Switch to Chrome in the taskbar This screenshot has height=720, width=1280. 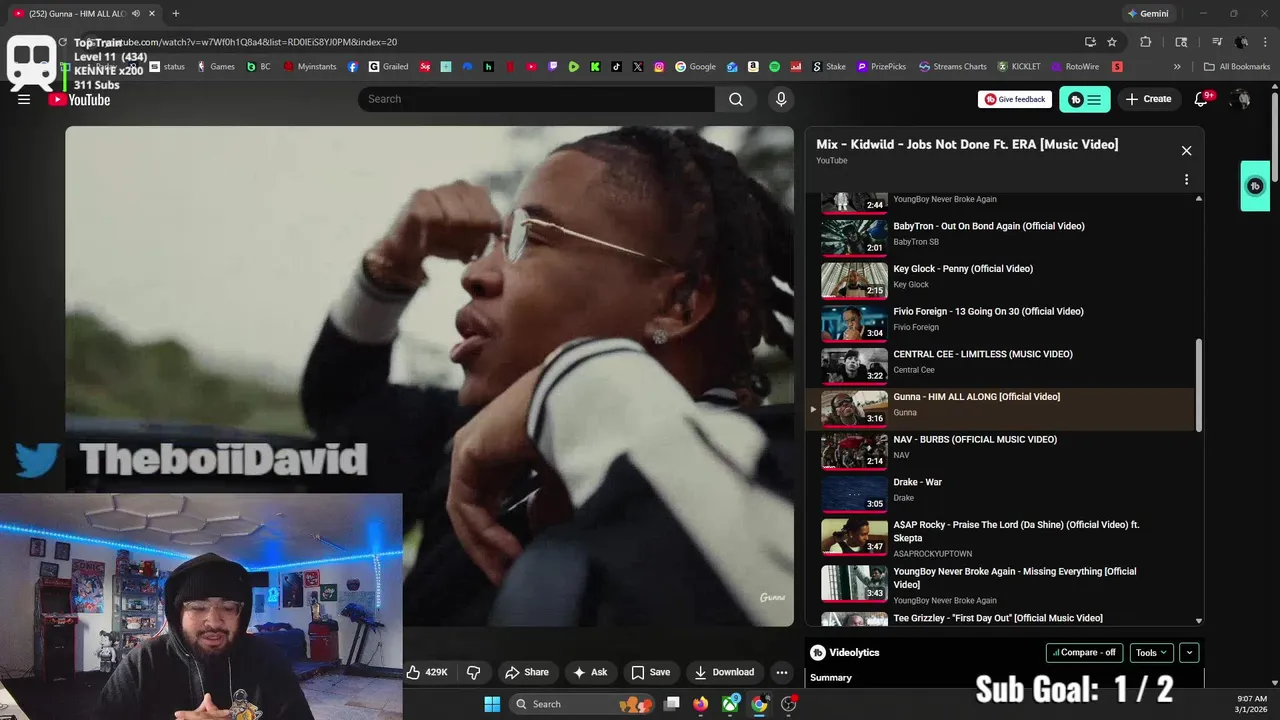point(760,704)
